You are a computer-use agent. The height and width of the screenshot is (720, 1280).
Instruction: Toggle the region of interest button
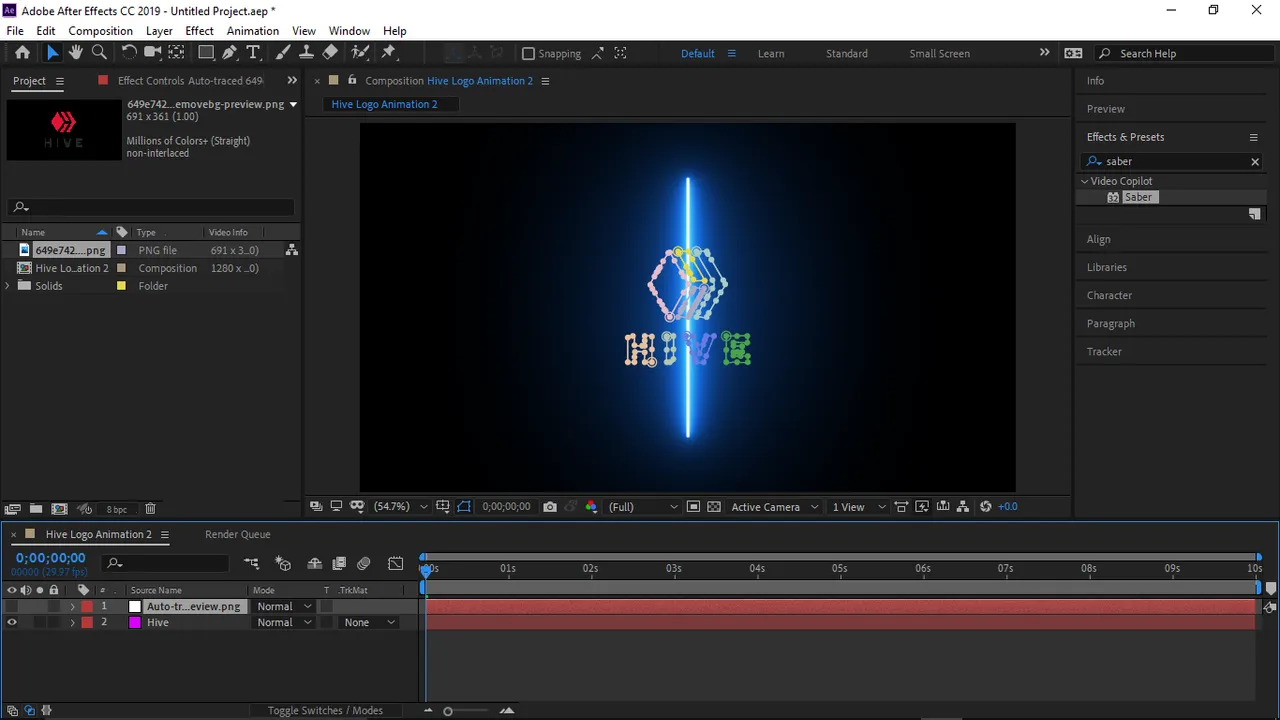point(693,507)
